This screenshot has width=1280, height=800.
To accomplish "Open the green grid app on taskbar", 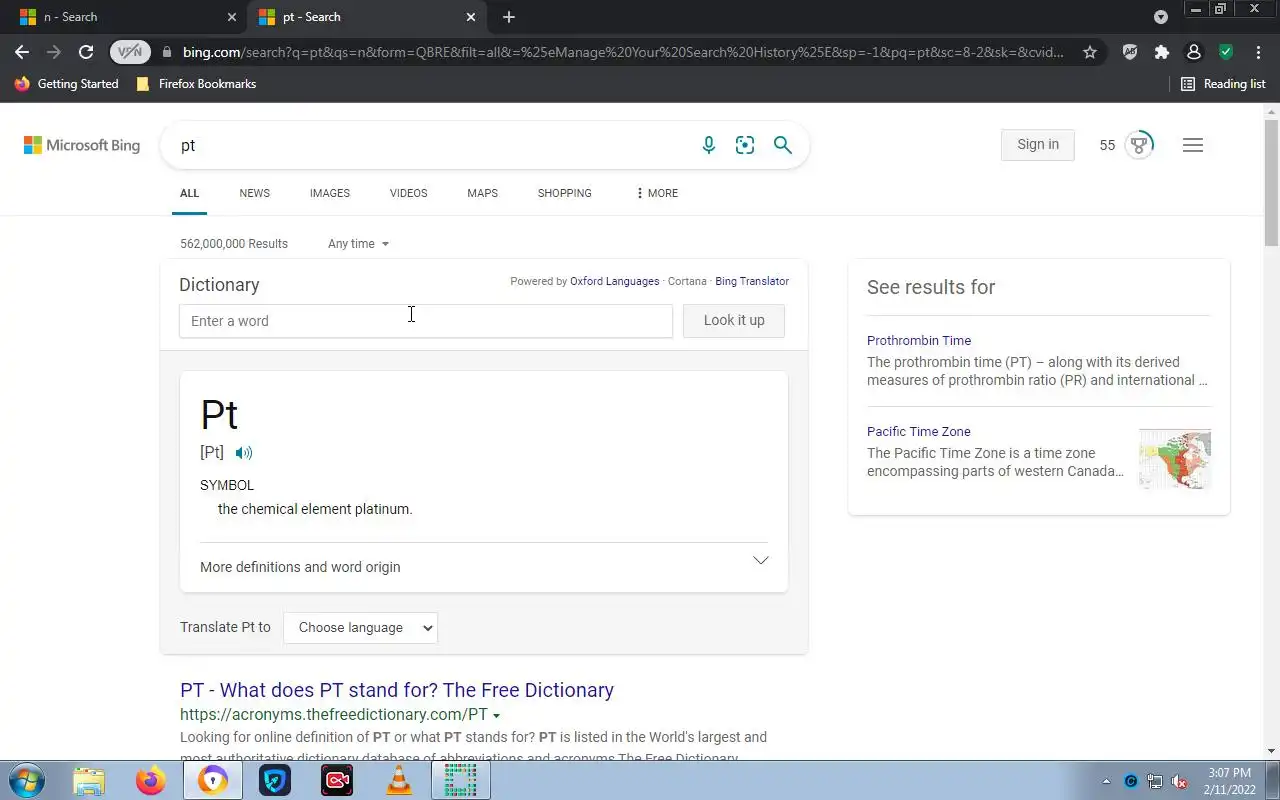I will 461,780.
